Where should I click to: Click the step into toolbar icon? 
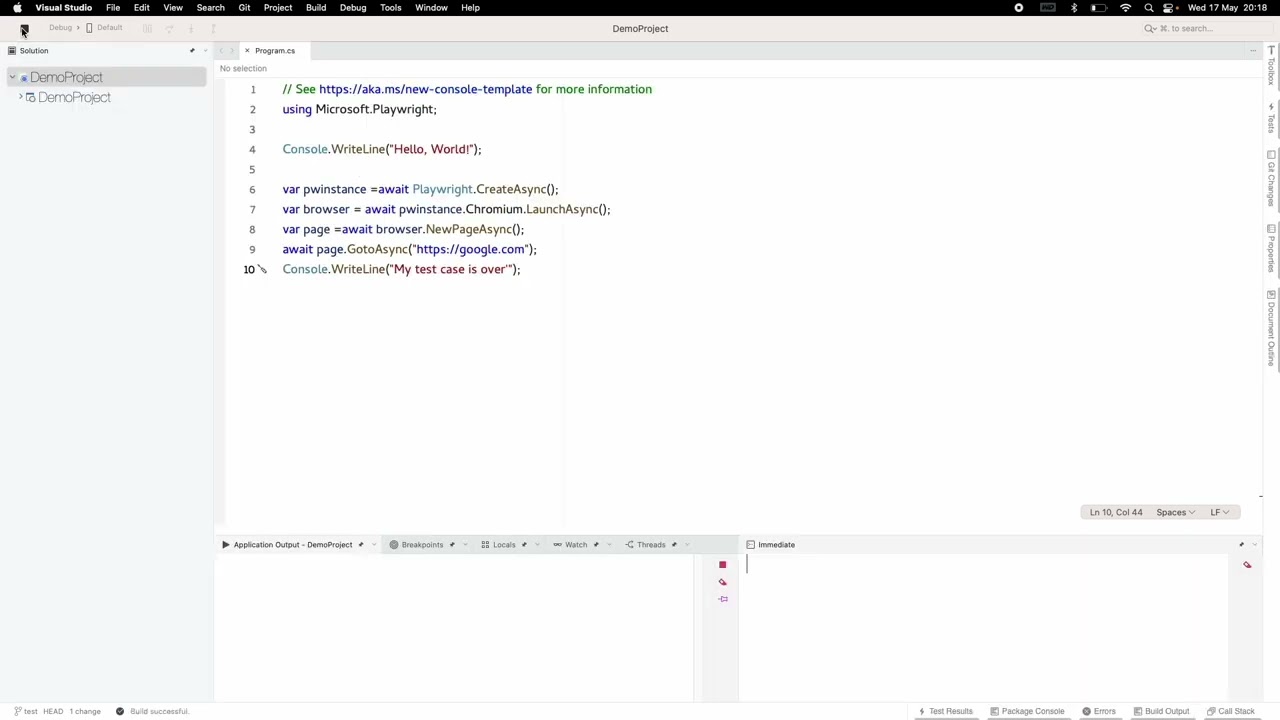pos(191,28)
